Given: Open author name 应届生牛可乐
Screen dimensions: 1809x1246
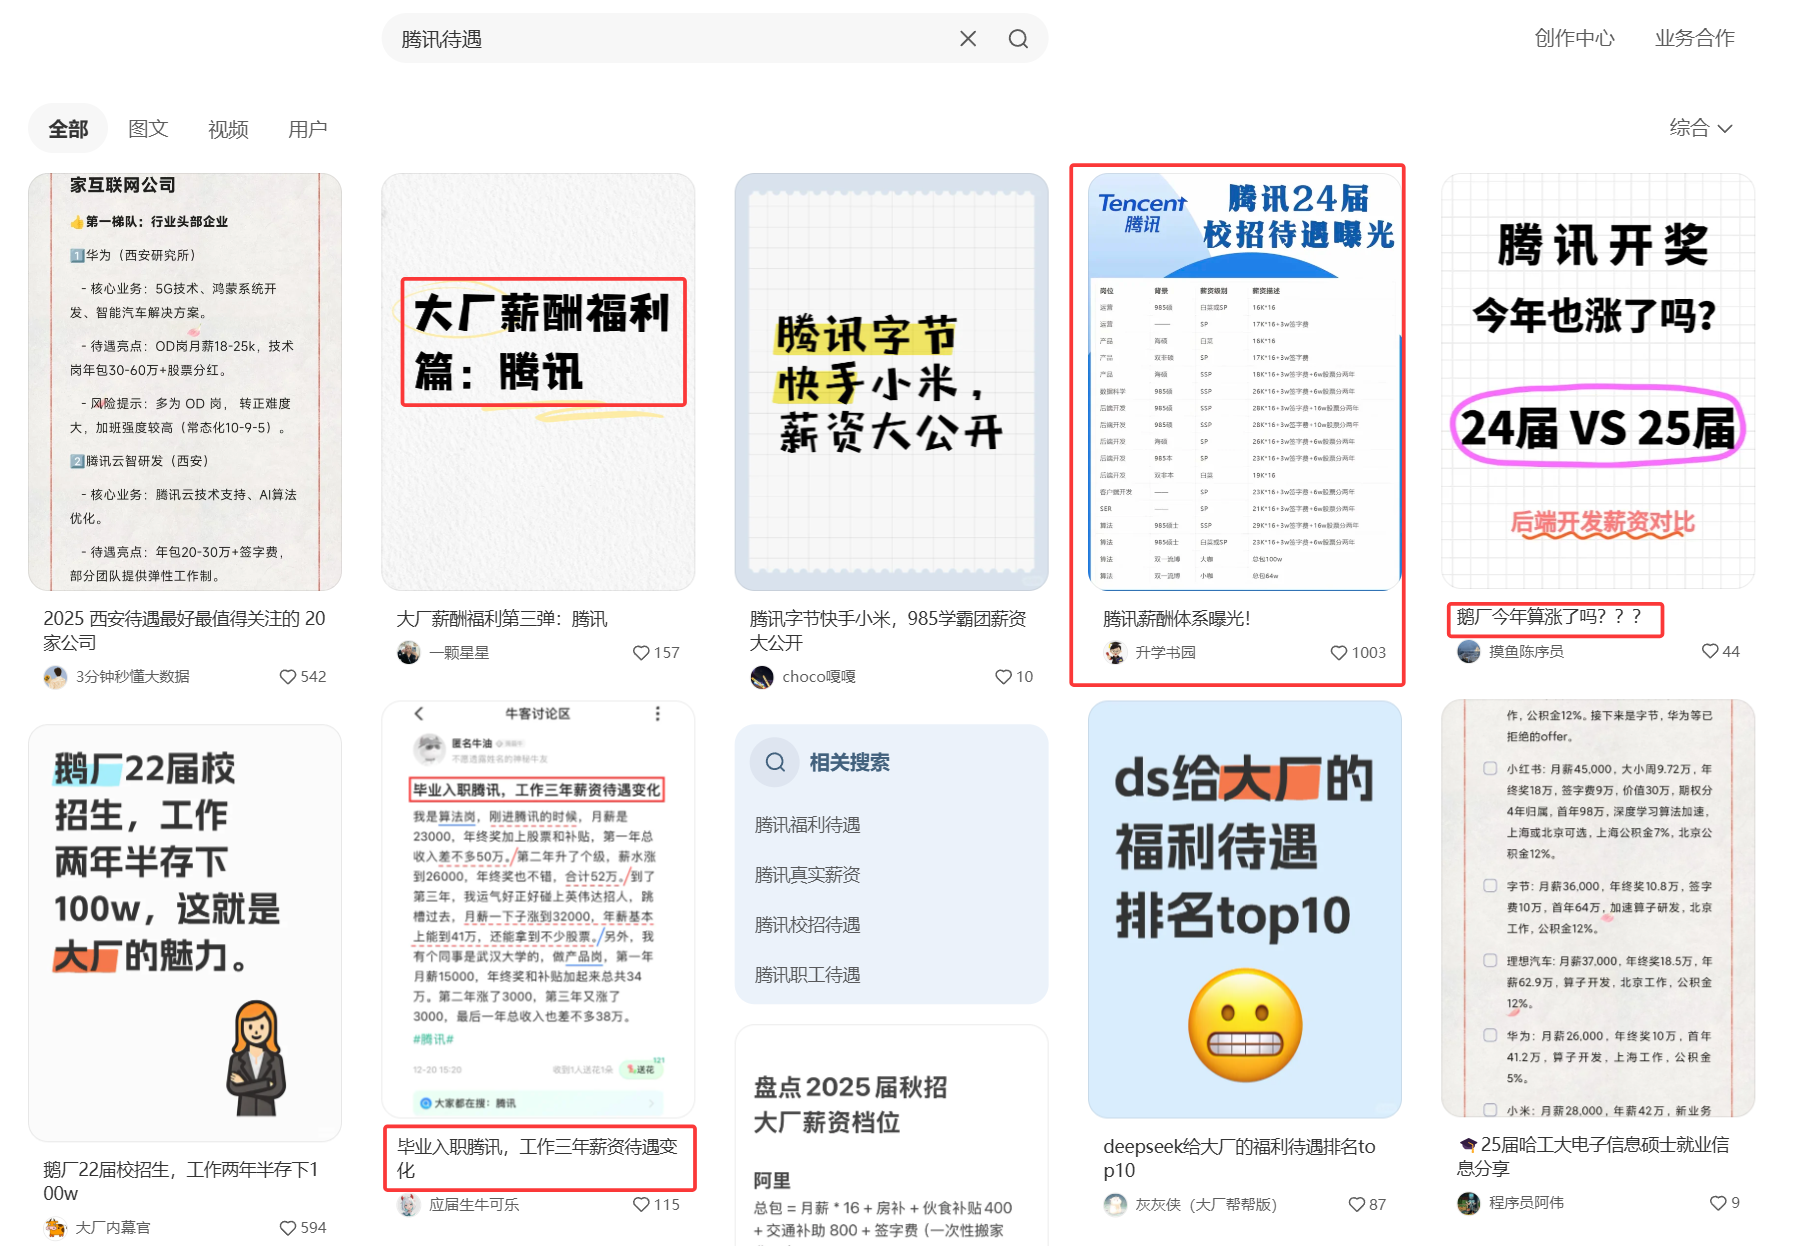Looking at the screenshot, I should [474, 1205].
